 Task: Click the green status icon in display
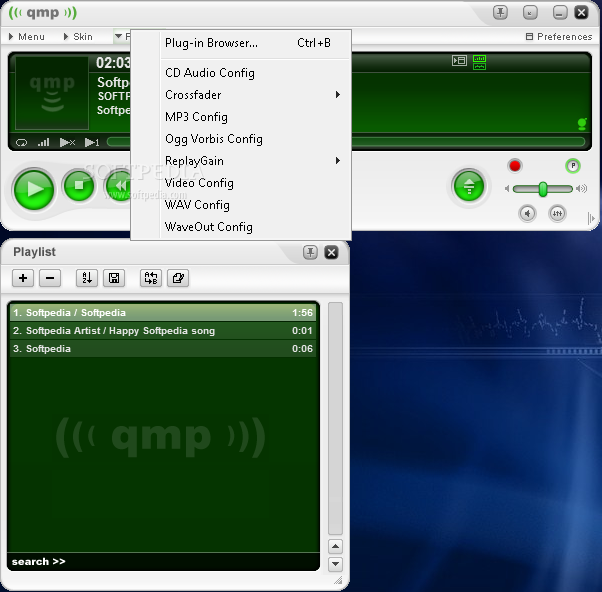582,124
